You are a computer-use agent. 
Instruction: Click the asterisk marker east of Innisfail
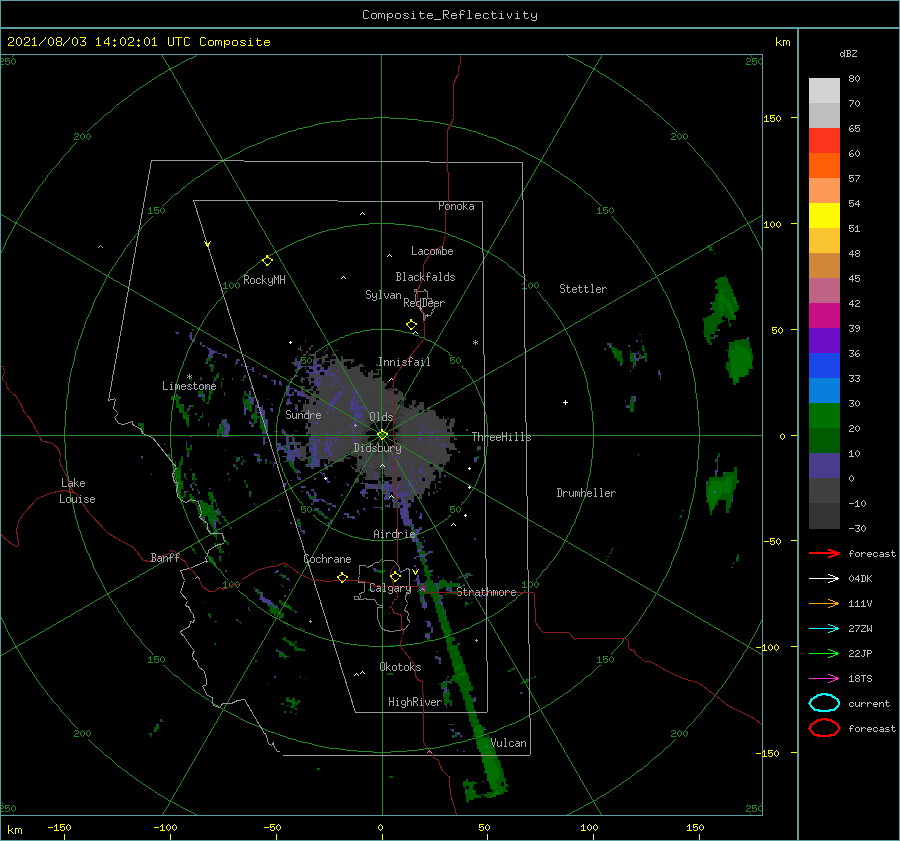(475, 343)
